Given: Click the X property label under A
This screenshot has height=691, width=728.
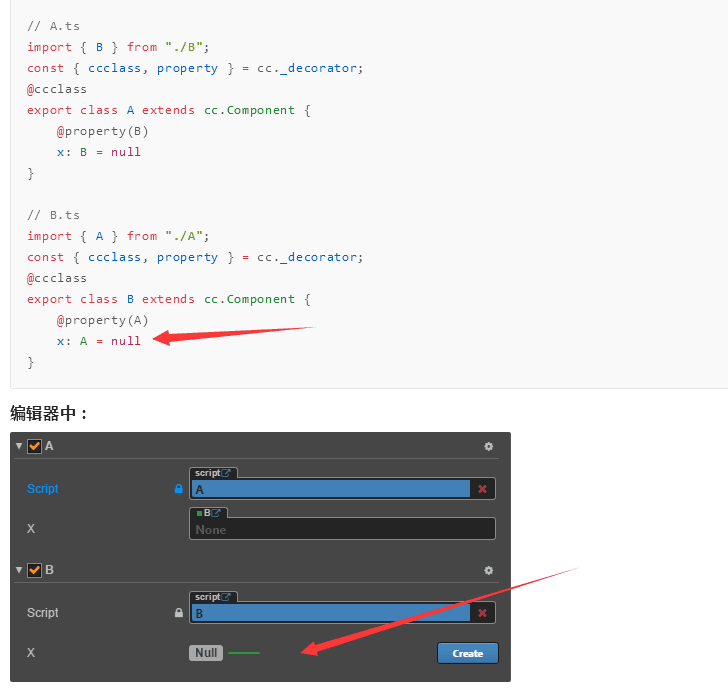Looking at the screenshot, I should click(x=31, y=528).
